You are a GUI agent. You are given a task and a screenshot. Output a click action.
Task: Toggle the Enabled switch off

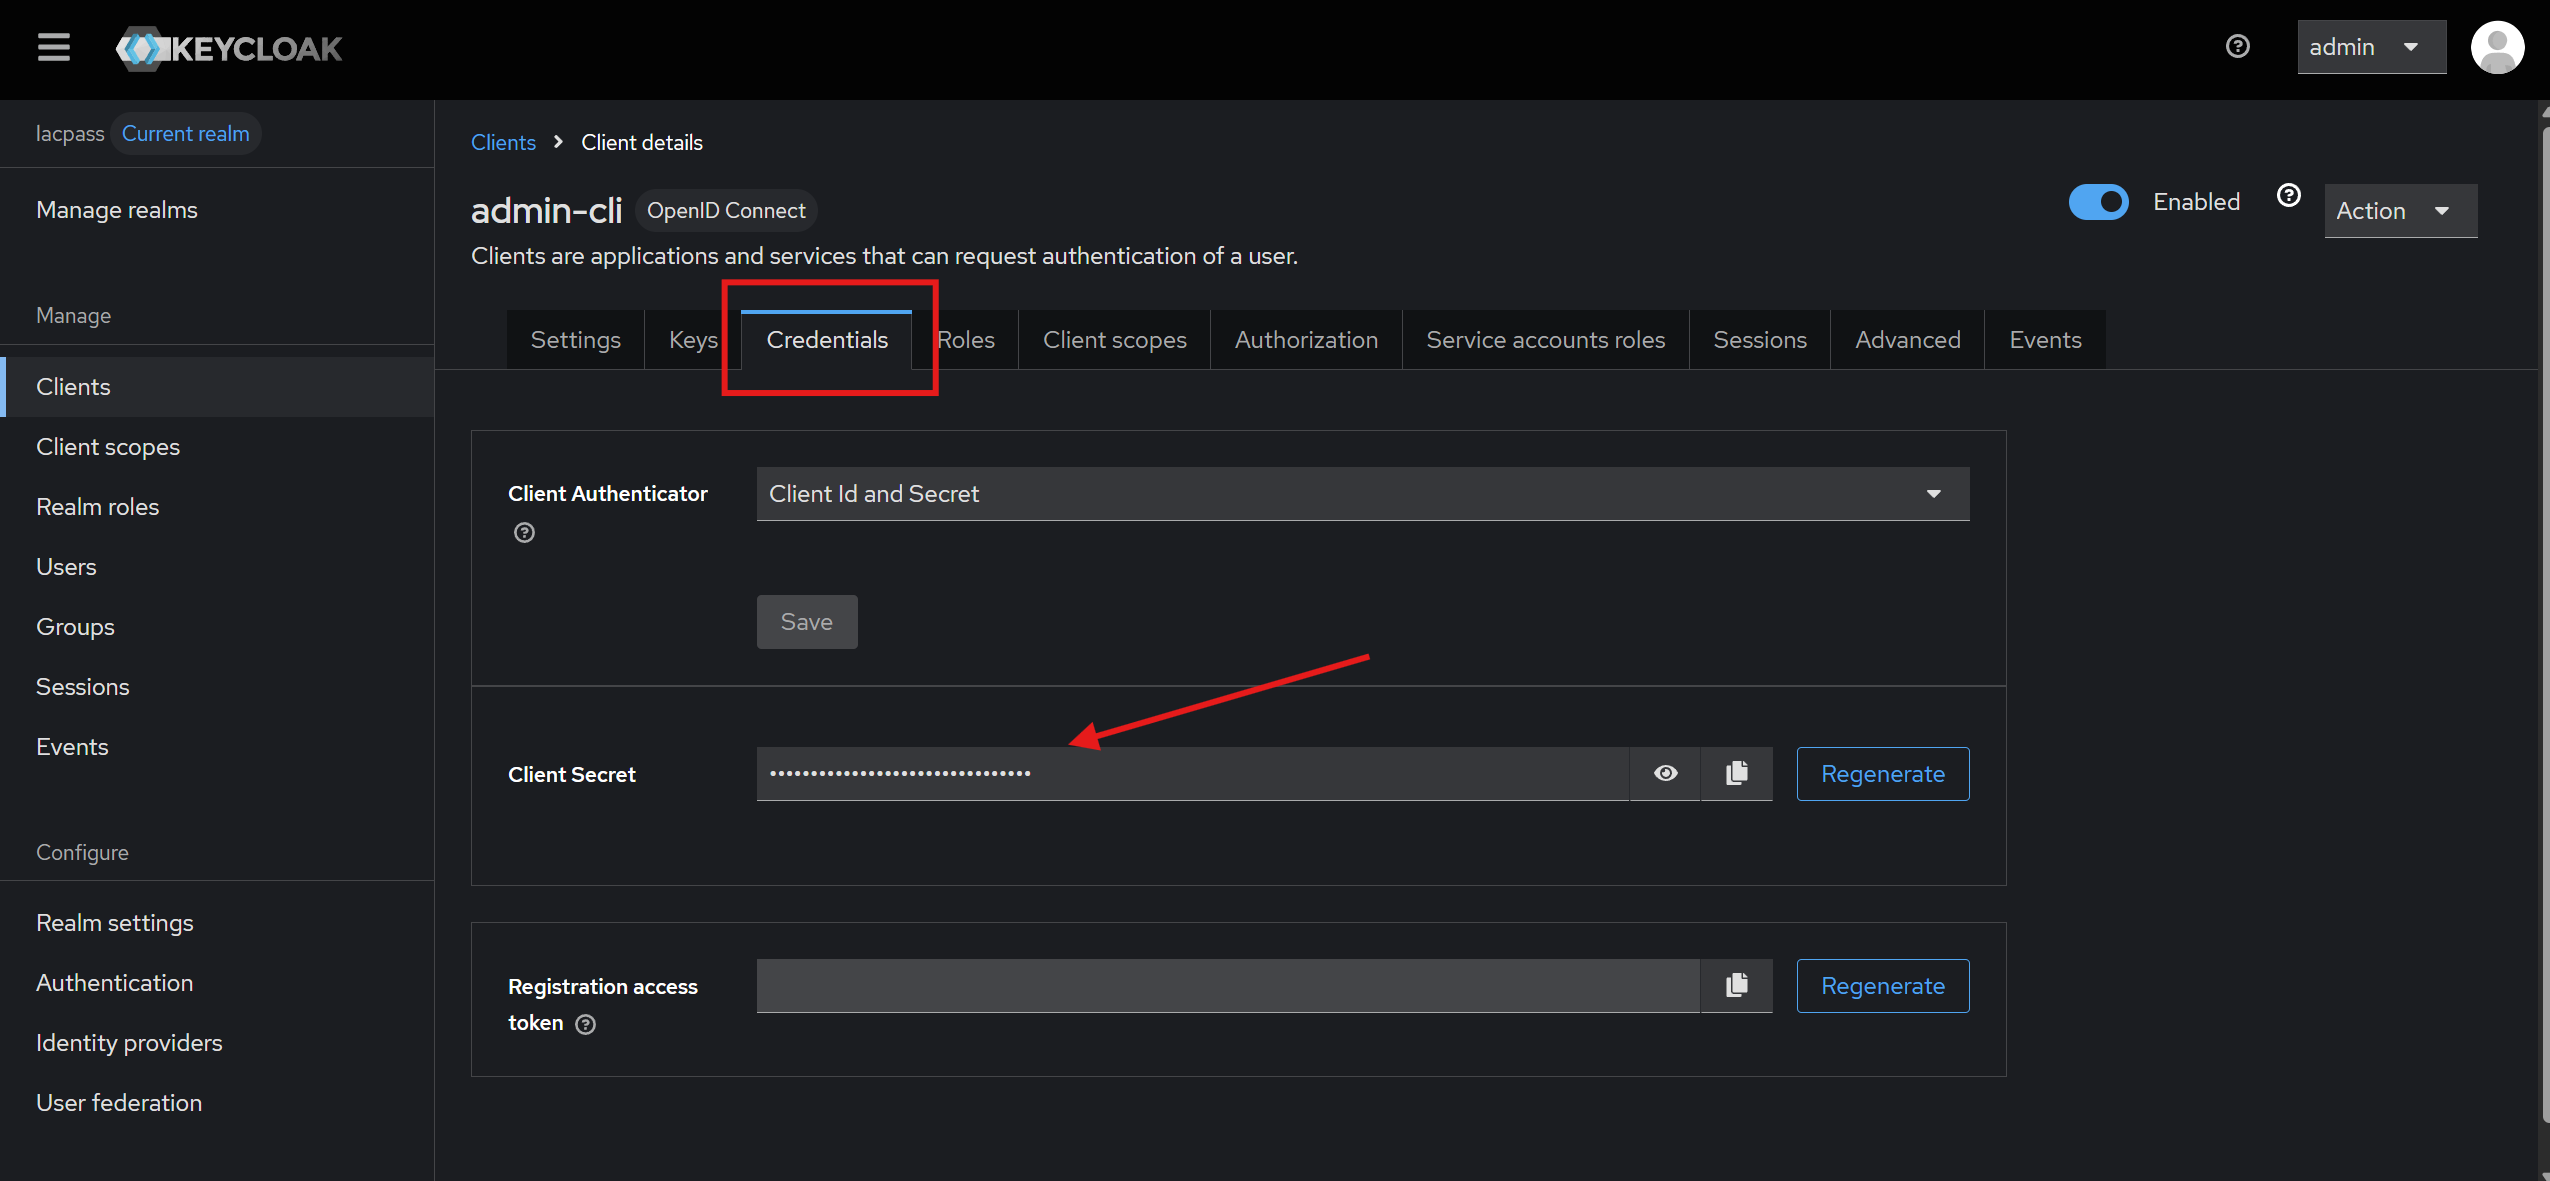click(2098, 202)
